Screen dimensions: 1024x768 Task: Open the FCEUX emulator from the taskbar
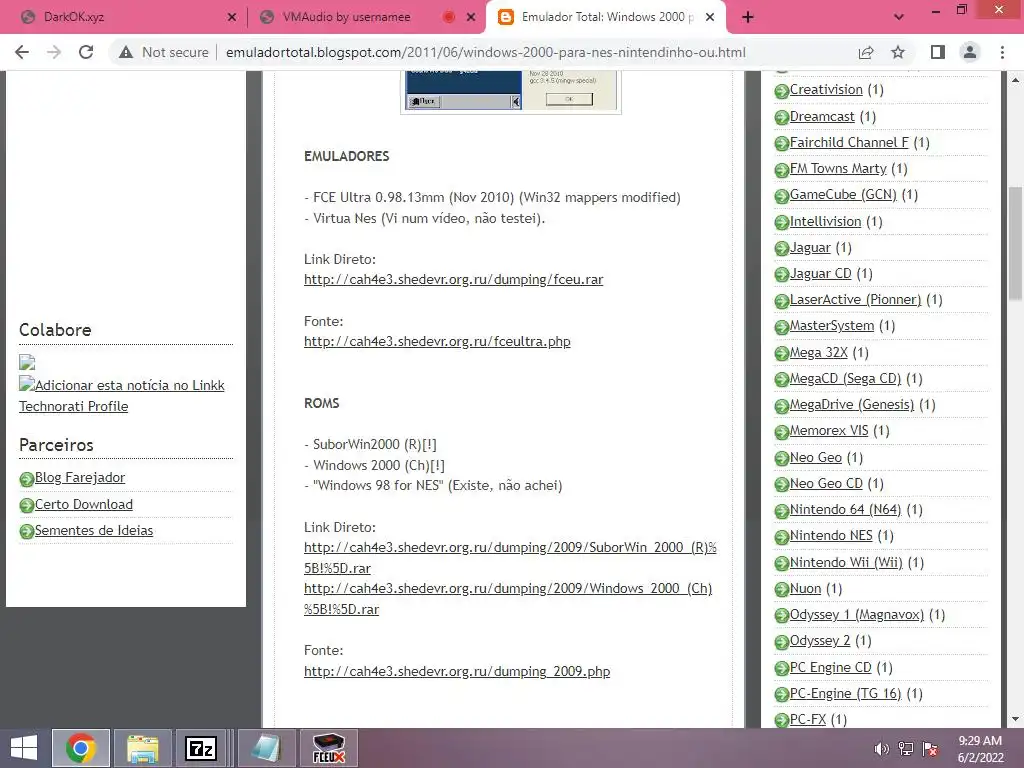point(328,748)
